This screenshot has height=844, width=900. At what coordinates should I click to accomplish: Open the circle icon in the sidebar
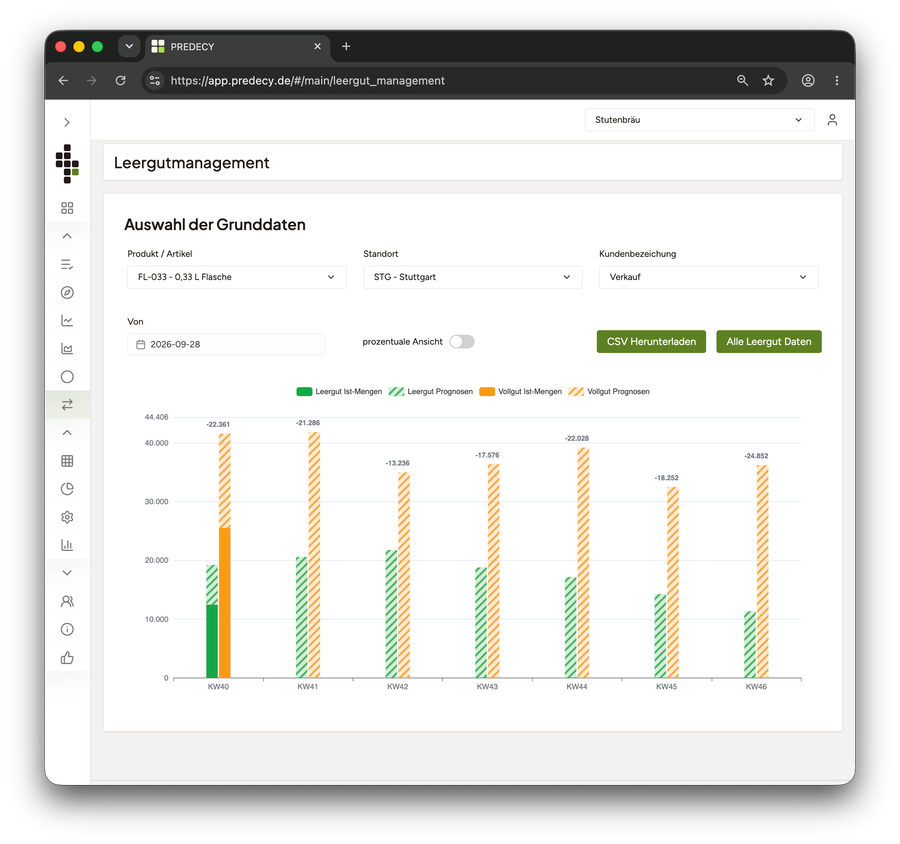click(x=67, y=377)
